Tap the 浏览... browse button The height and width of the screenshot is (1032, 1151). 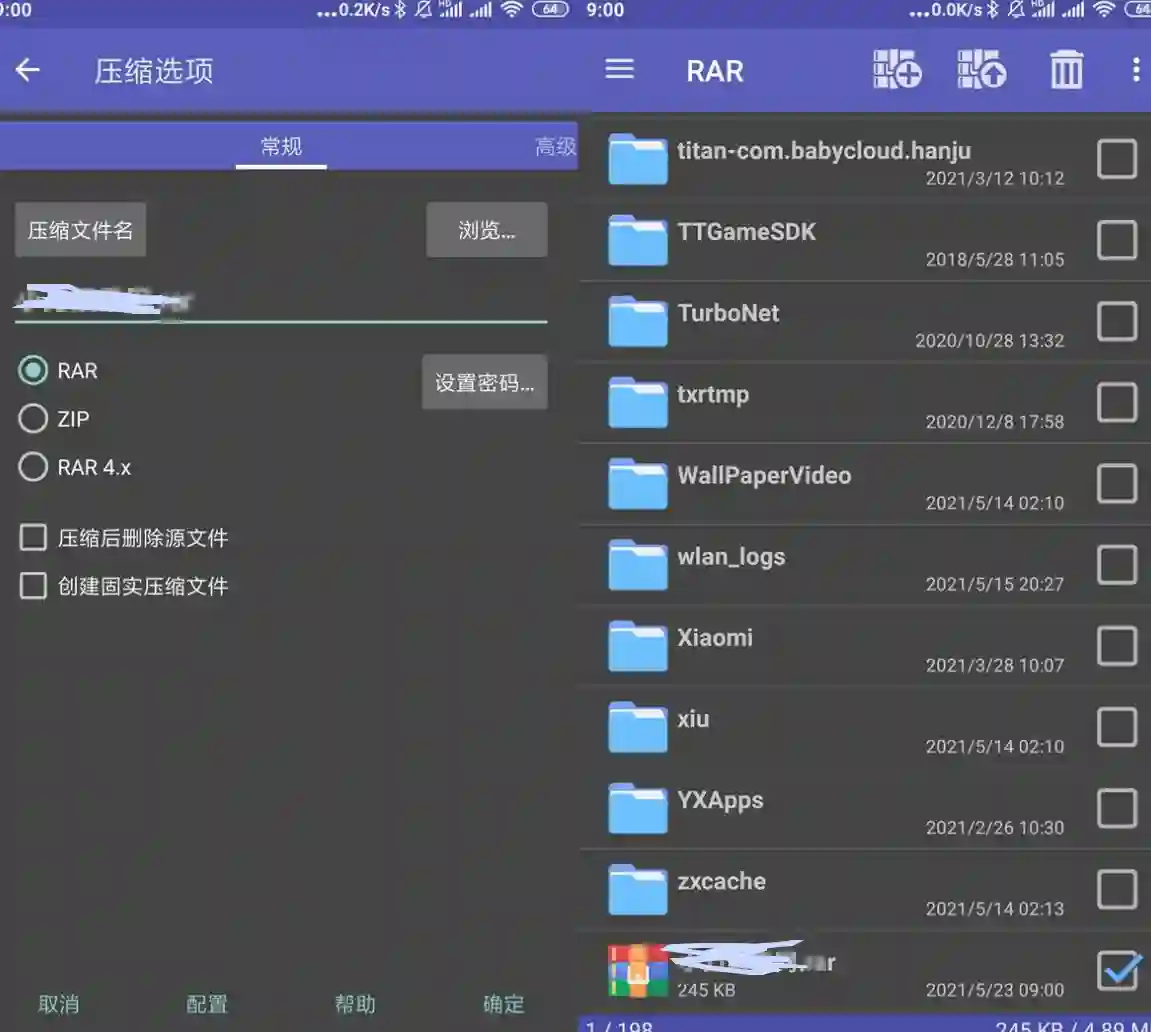(487, 230)
